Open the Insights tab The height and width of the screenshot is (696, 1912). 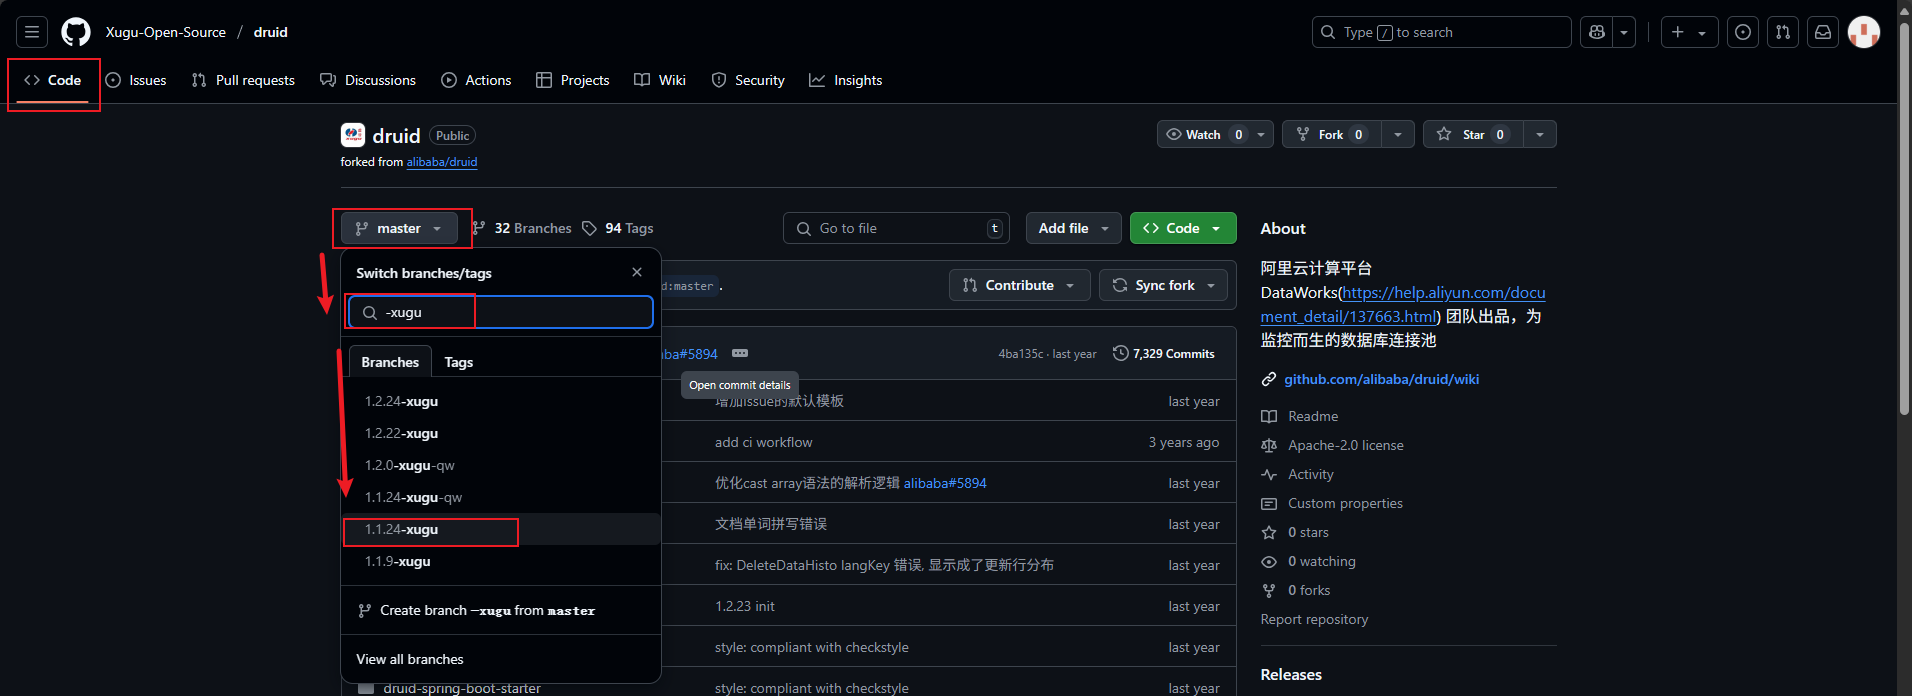(x=846, y=80)
